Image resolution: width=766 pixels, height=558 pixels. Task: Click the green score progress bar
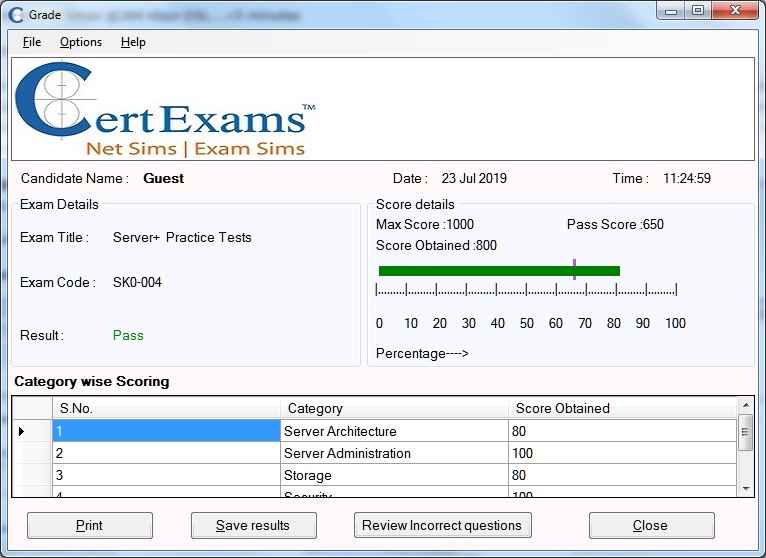499,271
